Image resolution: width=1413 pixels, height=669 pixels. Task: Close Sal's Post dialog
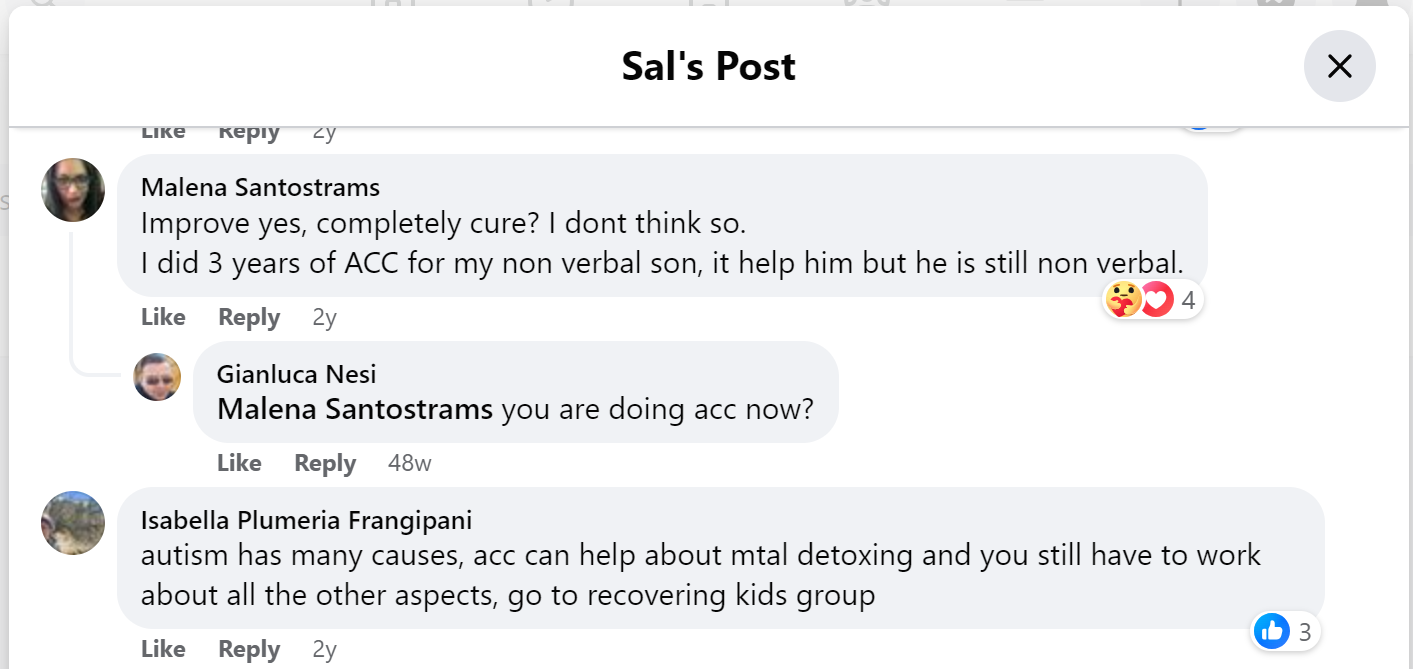(1339, 66)
